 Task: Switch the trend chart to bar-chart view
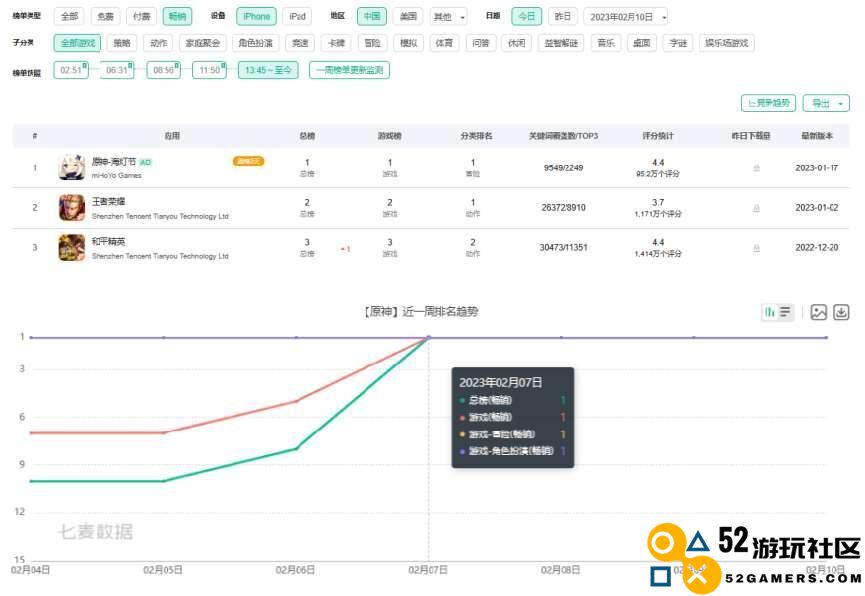point(770,312)
